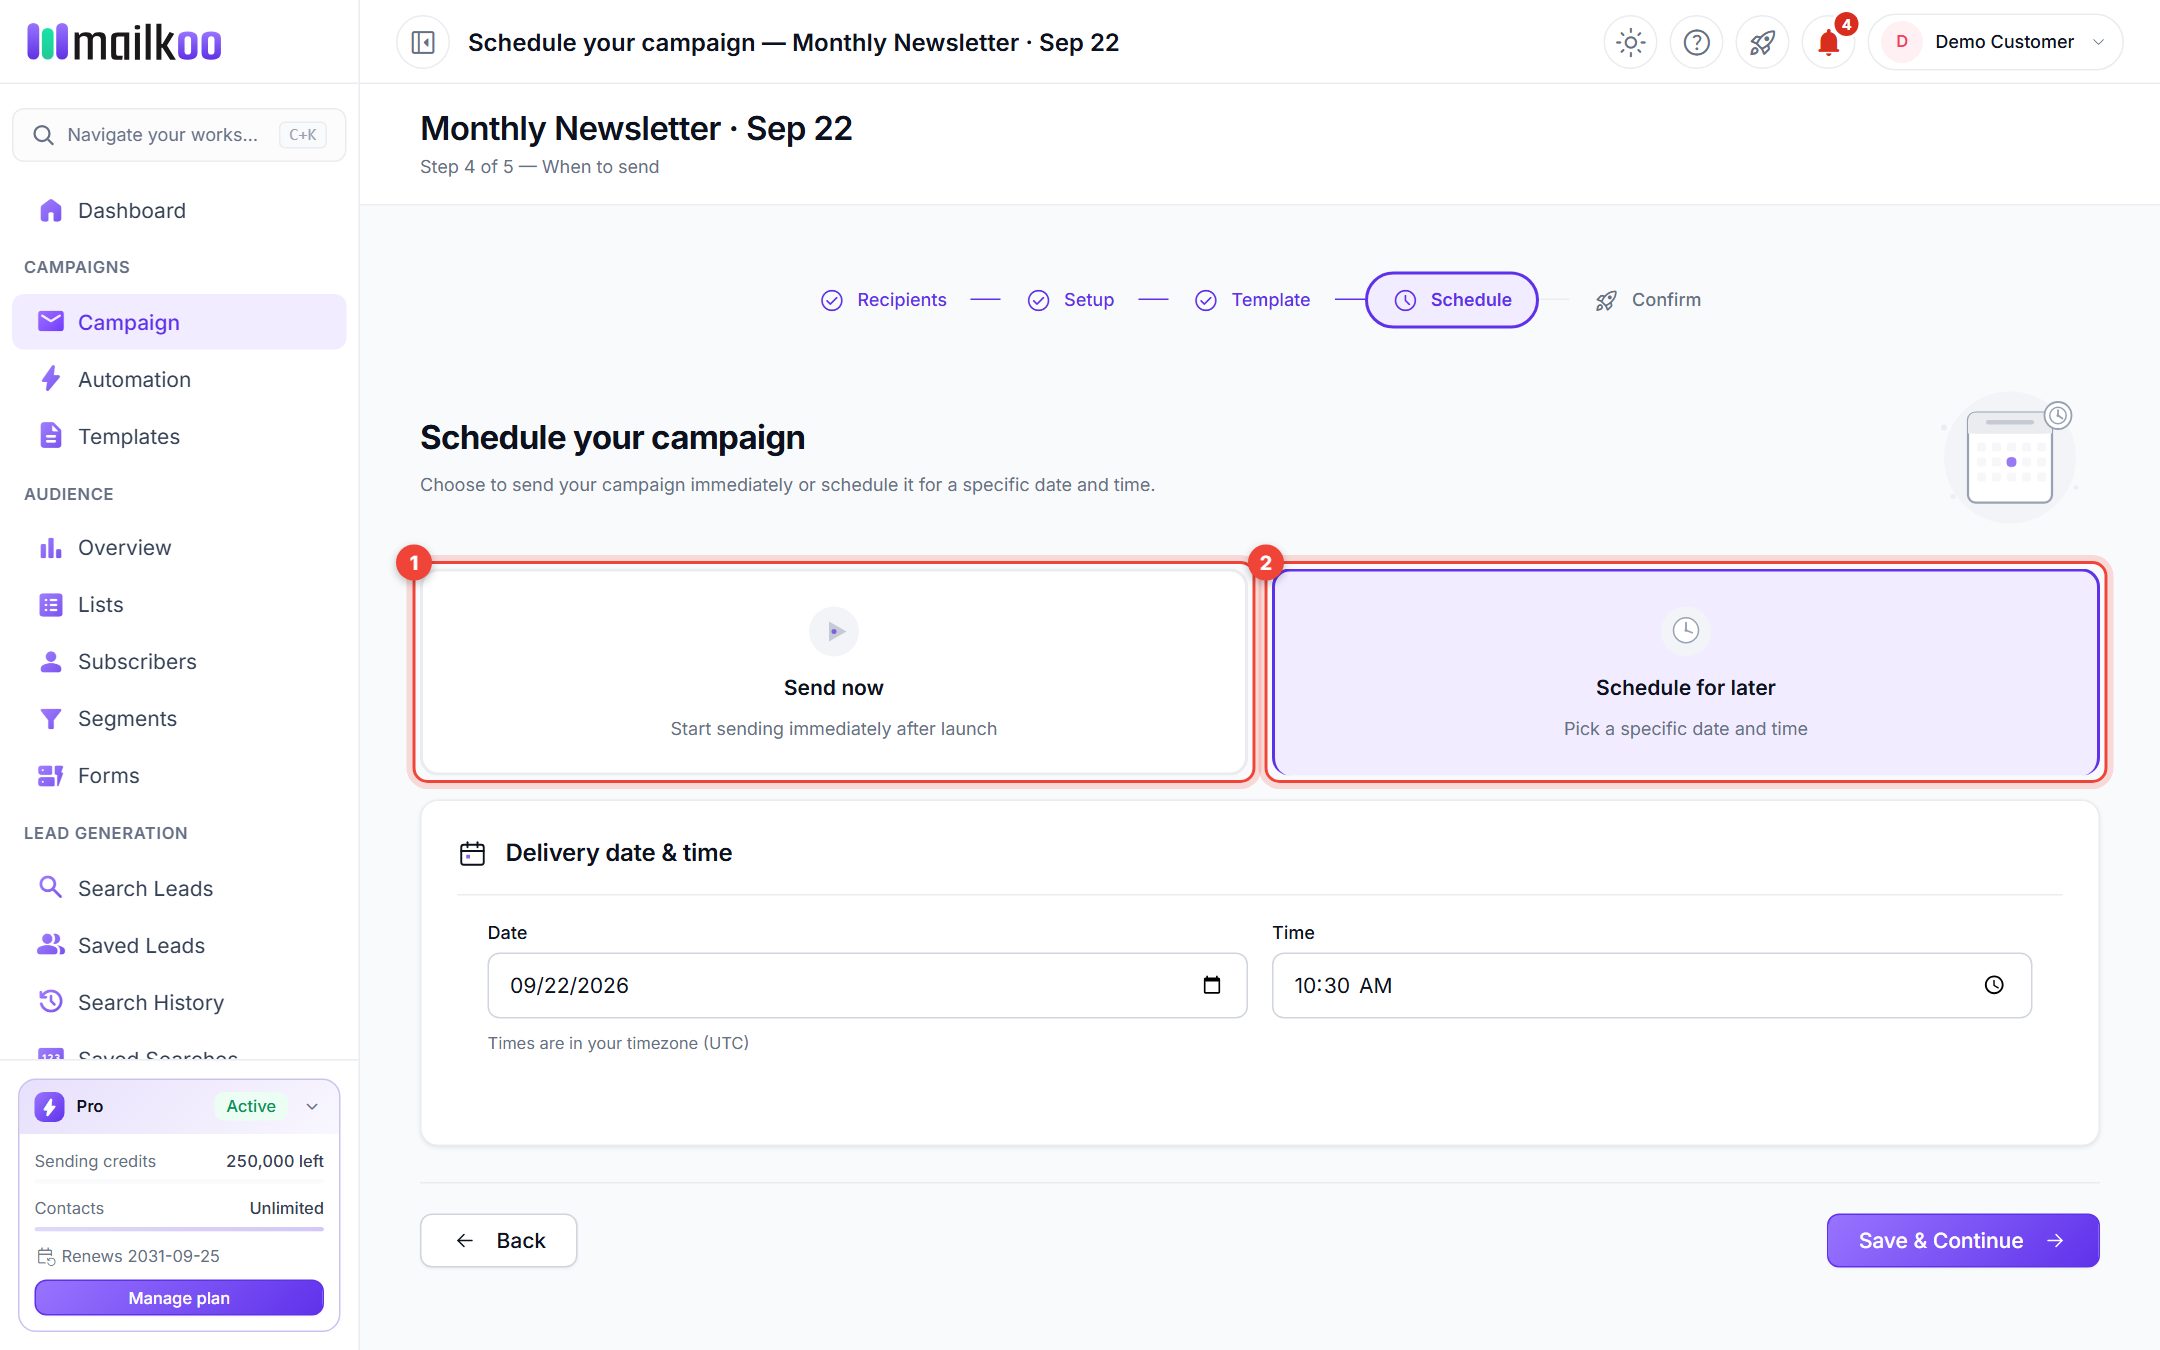Viewport: 2160px width, 1350px height.
Task: Click the Dashboard home icon
Action: click(50, 210)
